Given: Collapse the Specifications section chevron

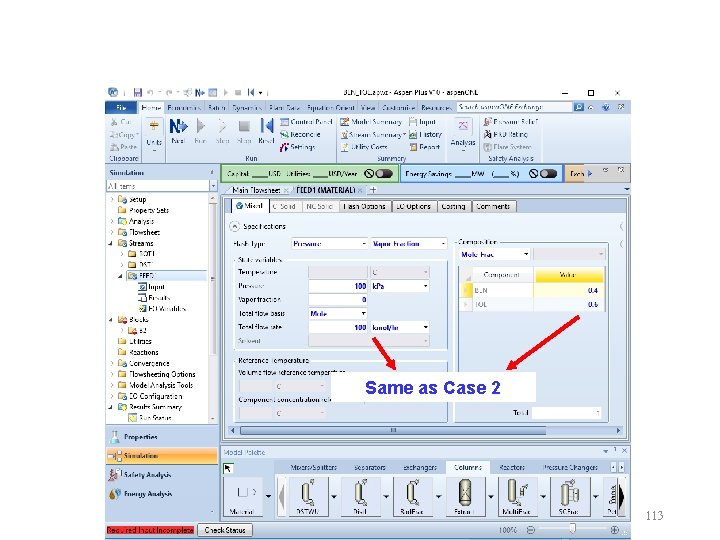Looking at the screenshot, I should (234, 226).
